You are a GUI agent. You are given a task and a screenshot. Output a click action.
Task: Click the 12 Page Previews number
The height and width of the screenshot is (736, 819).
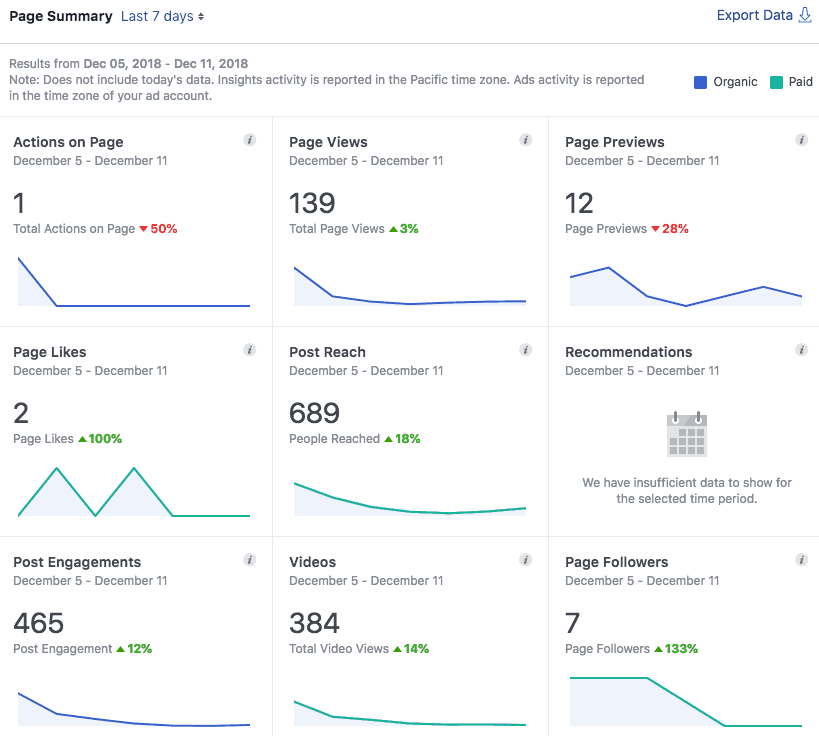579,203
